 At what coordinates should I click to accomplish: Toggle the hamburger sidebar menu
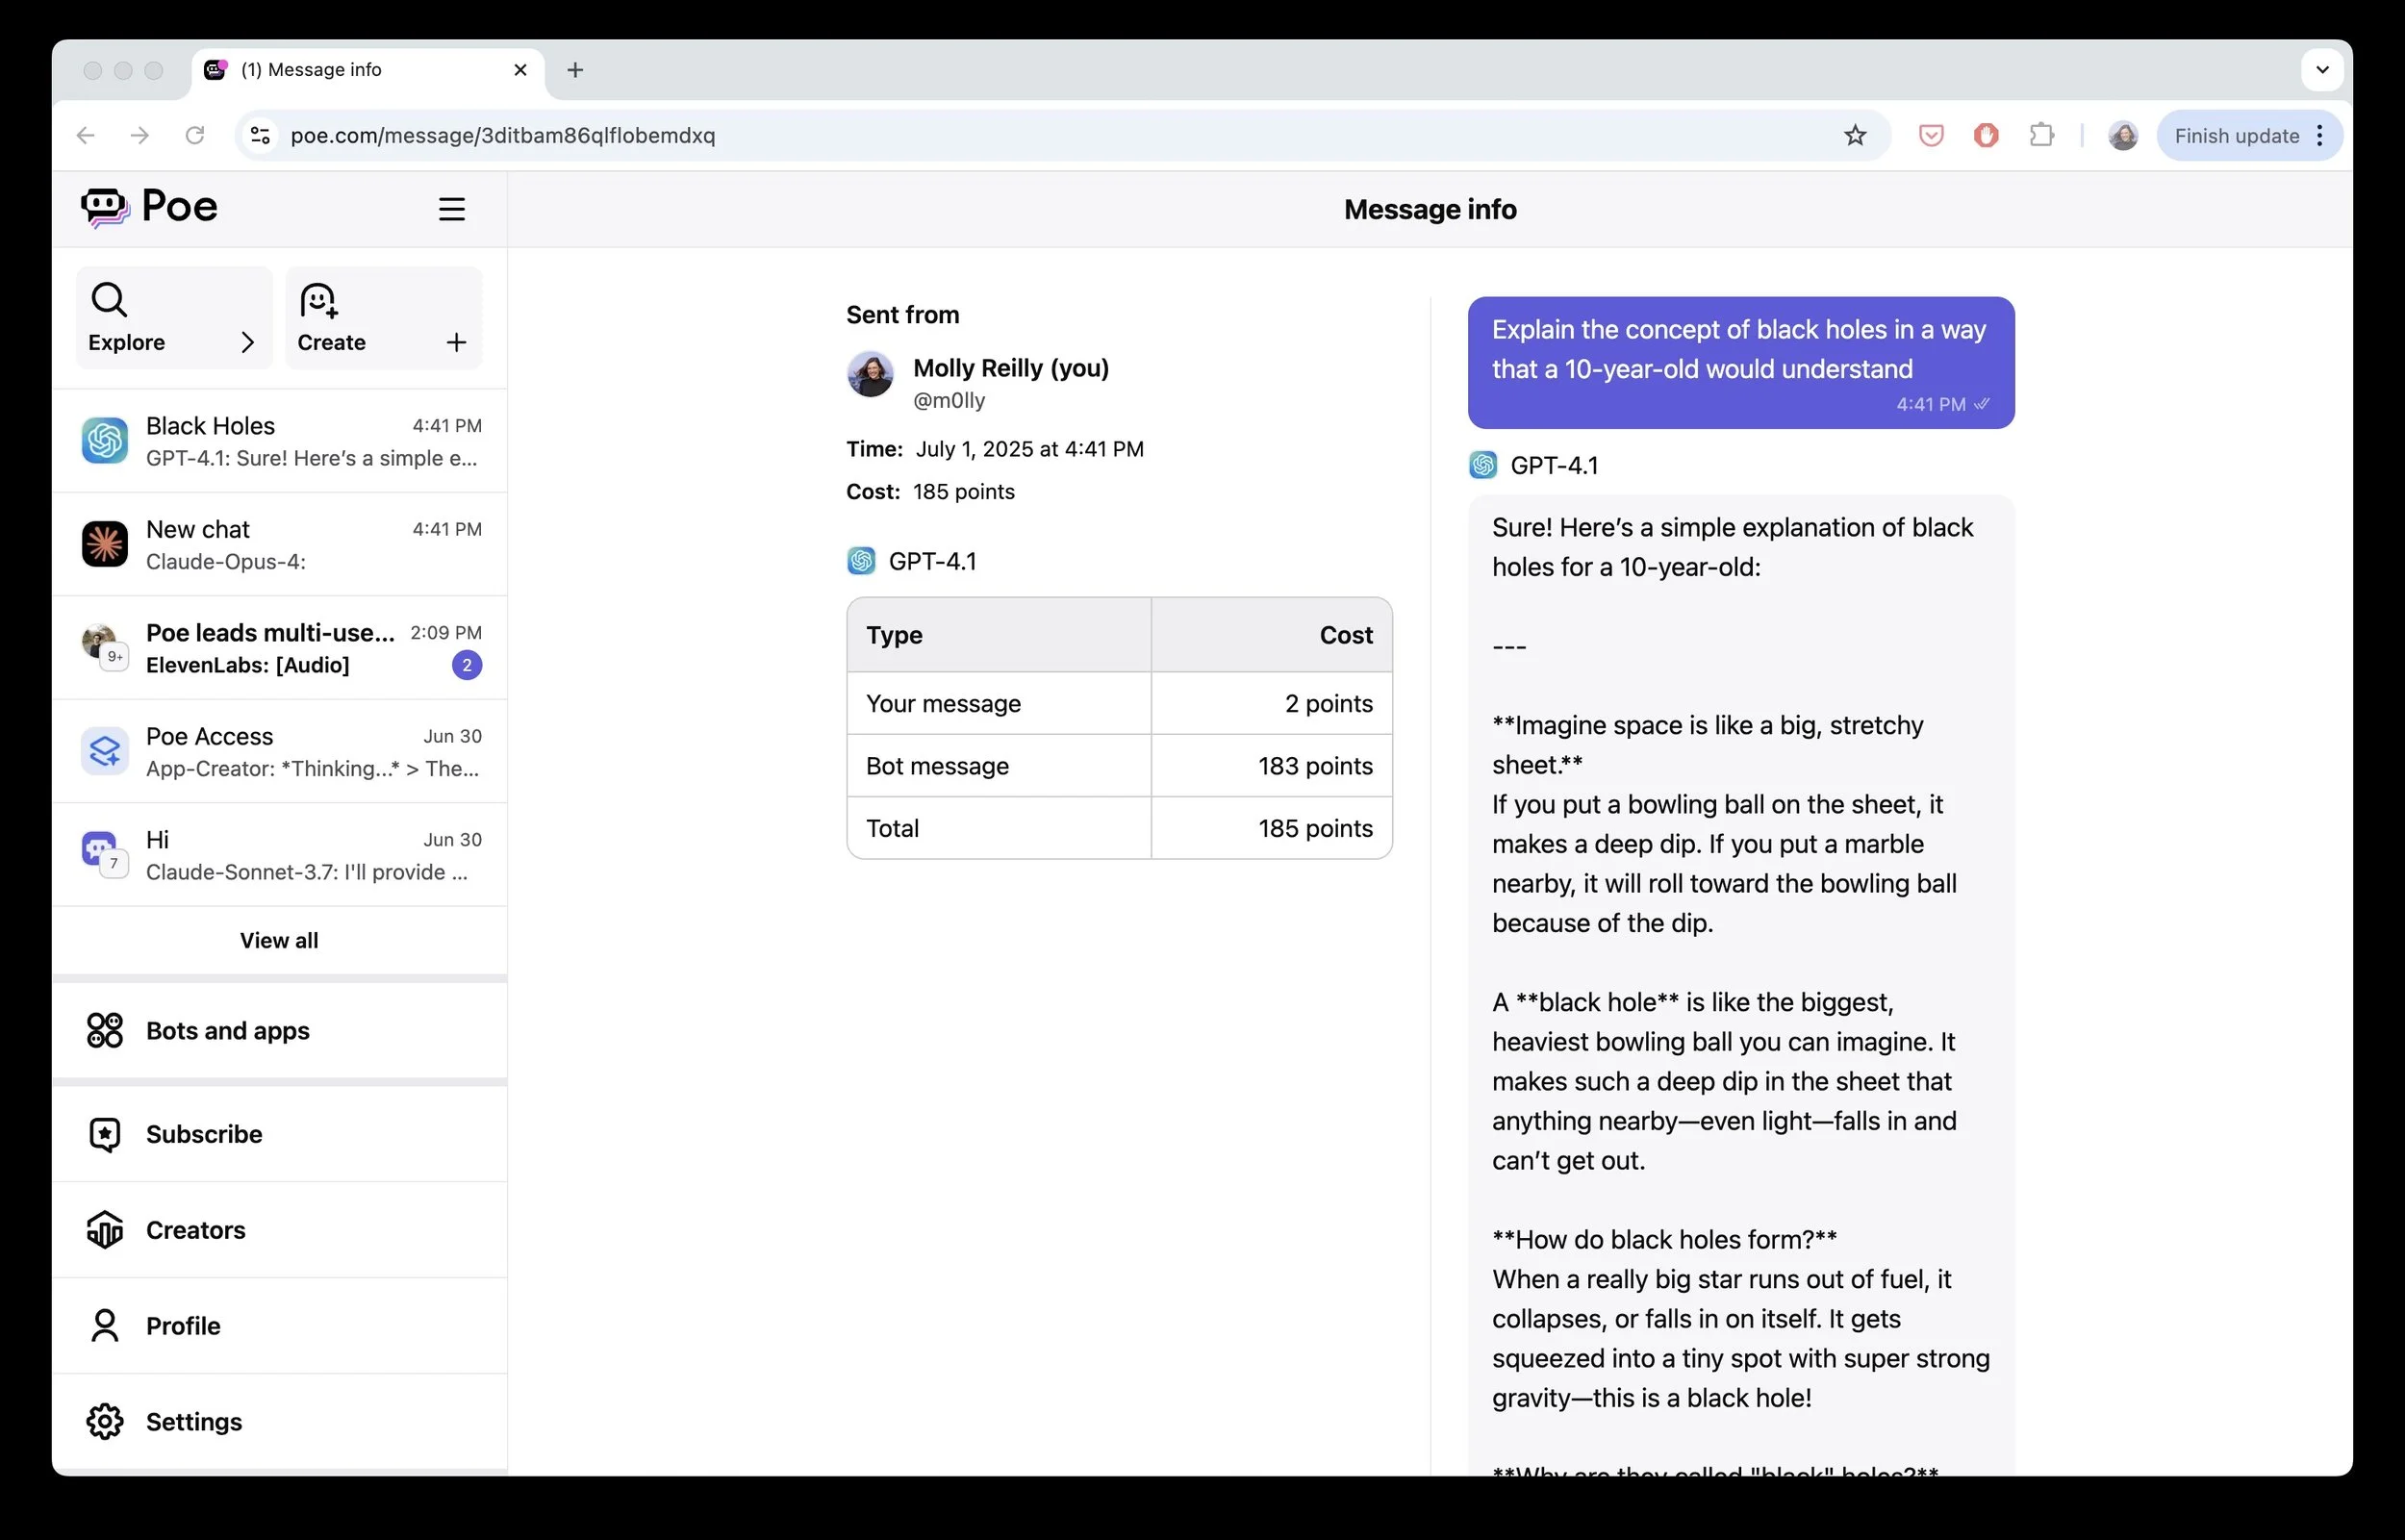tap(451, 209)
